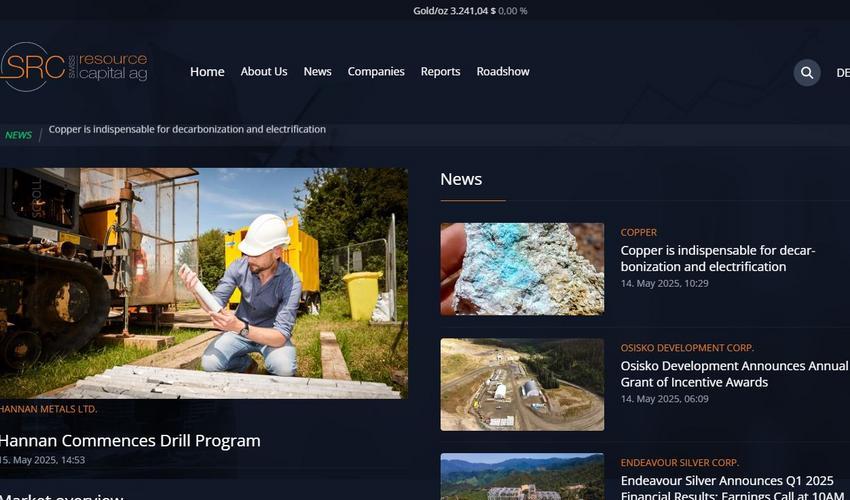This screenshot has width=850, height=500.
Task: Open the Endeavour Silver Q1 2025 headline
Action: tap(731, 487)
